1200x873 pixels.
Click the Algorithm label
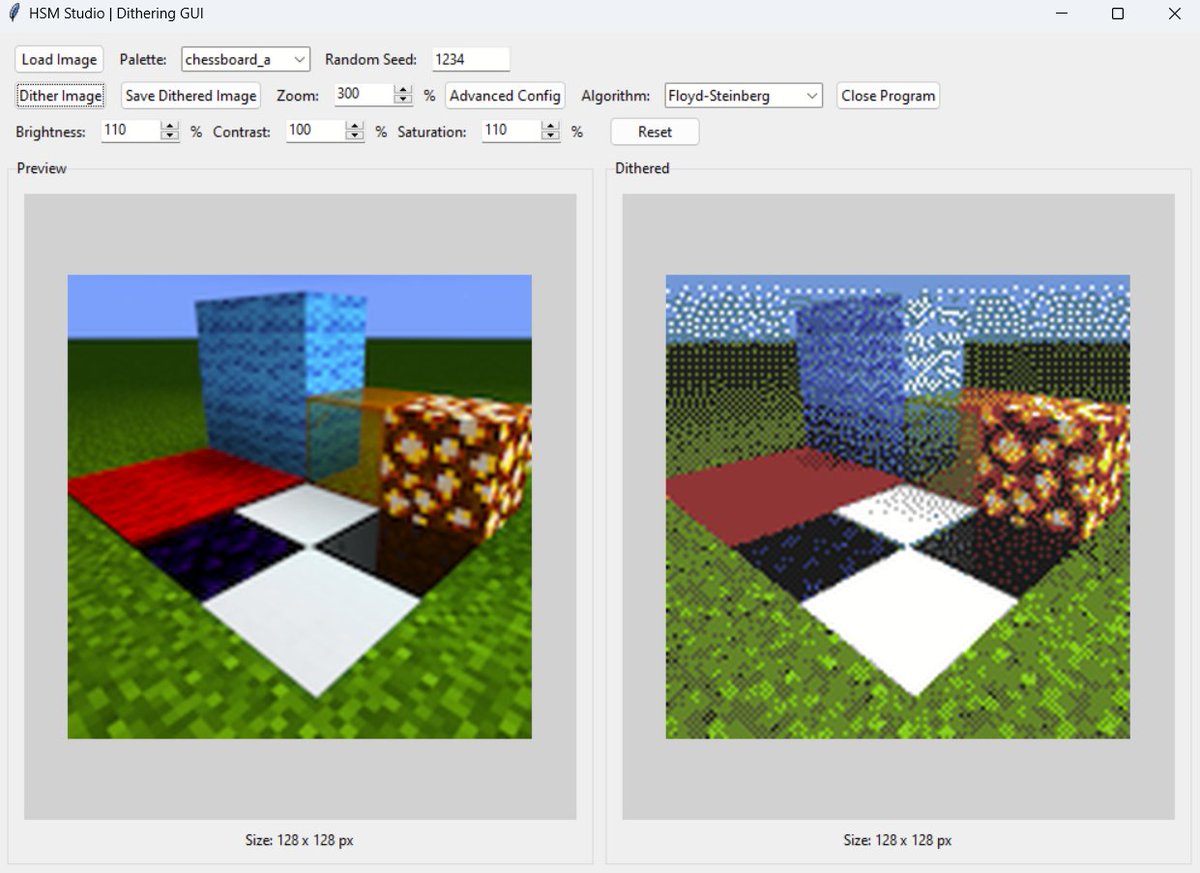(616, 96)
